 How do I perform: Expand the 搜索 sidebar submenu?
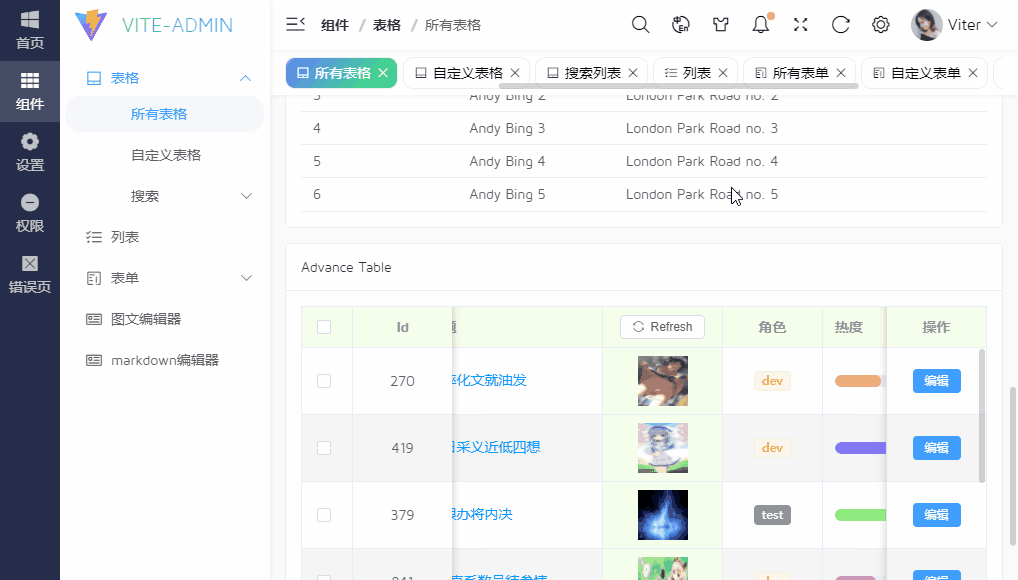tap(167, 196)
